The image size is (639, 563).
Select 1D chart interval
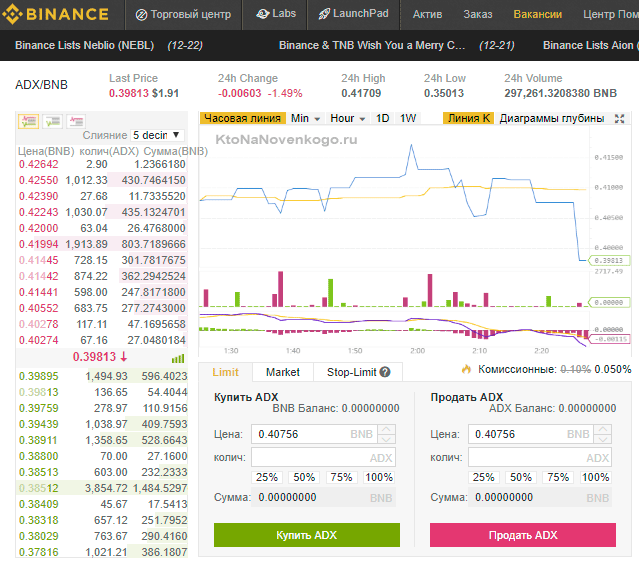click(x=382, y=119)
